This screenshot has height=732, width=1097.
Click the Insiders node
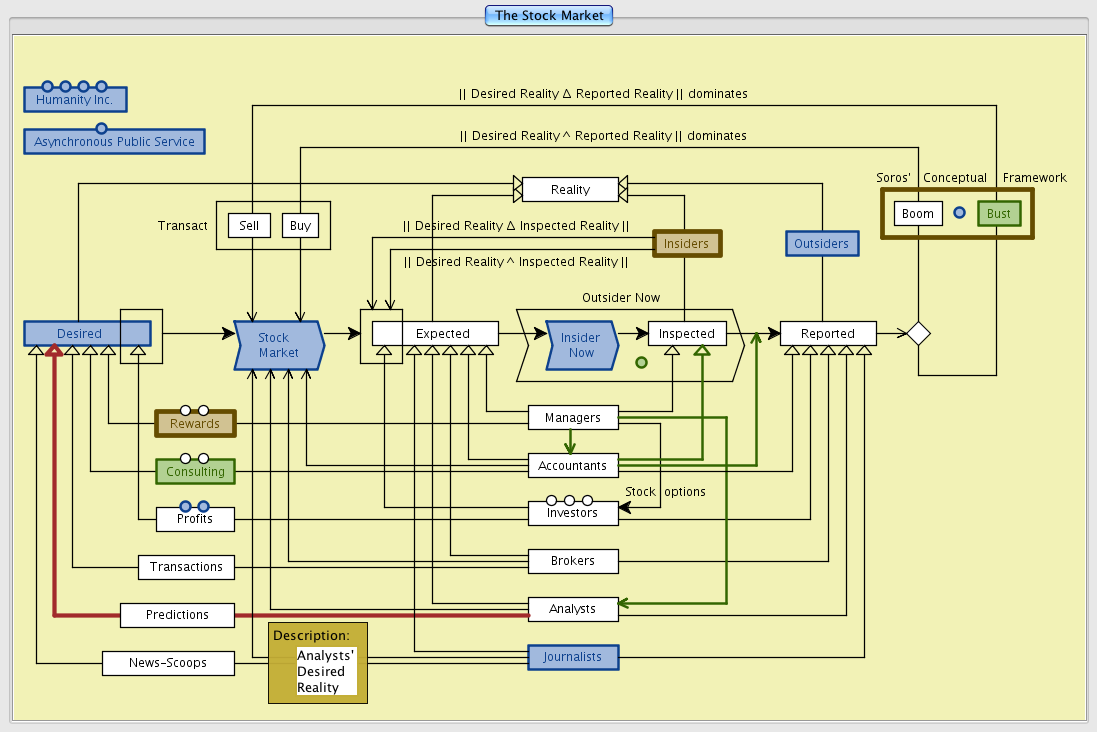(686, 243)
